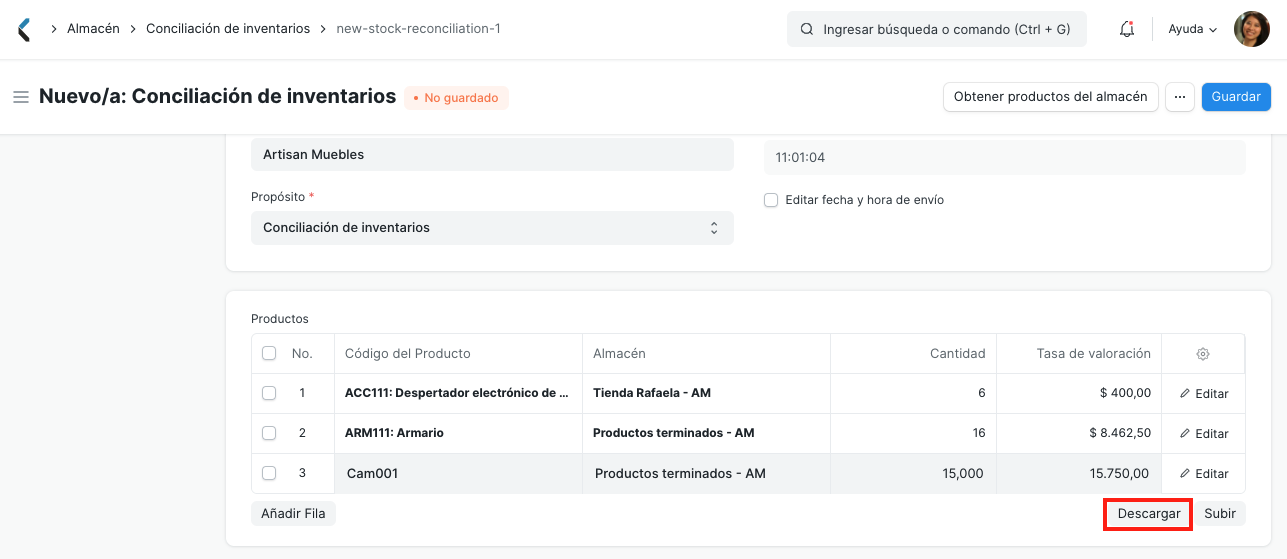Click Obtener productos del almacén

point(1050,97)
